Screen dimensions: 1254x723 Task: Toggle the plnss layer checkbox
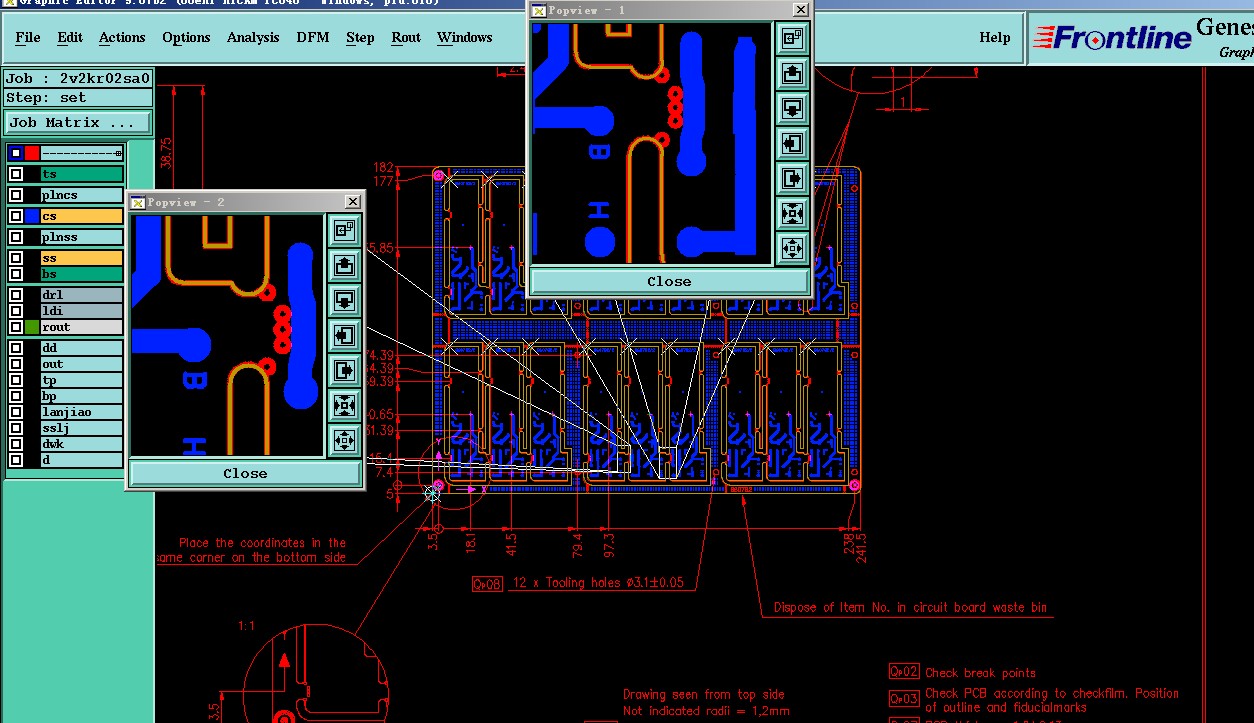pyautogui.click(x=16, y=237)
